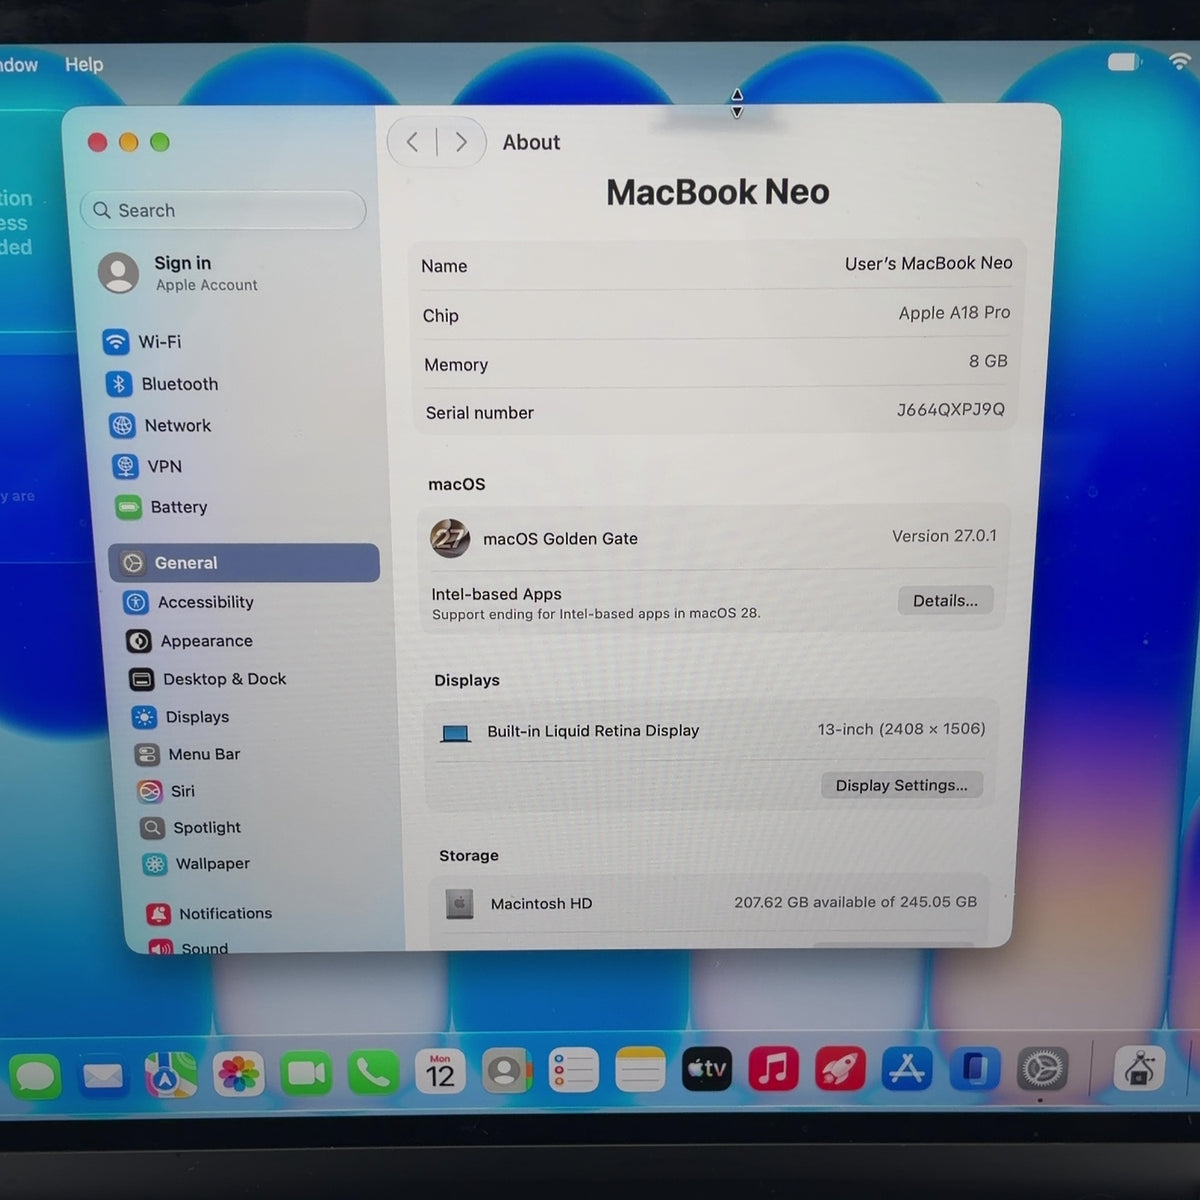The image size is (1200, 1200).
Task: Open Calendar app in Dock
Action: point(440,1071)
